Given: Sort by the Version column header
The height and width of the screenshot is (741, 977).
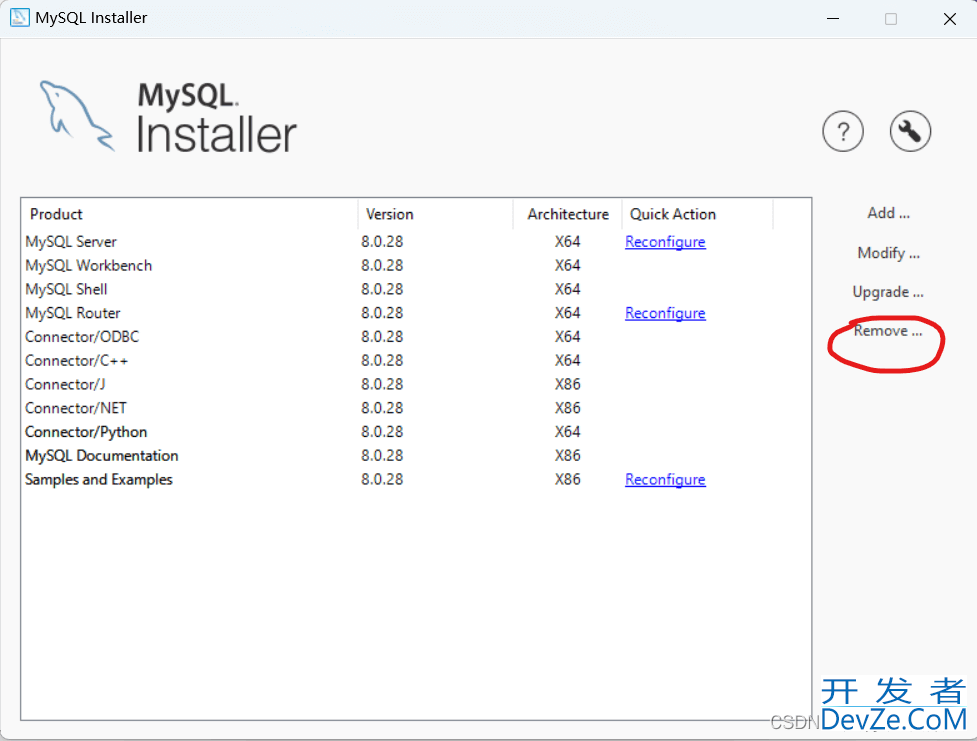Looking at the screenshot, I should click(436, 214).
